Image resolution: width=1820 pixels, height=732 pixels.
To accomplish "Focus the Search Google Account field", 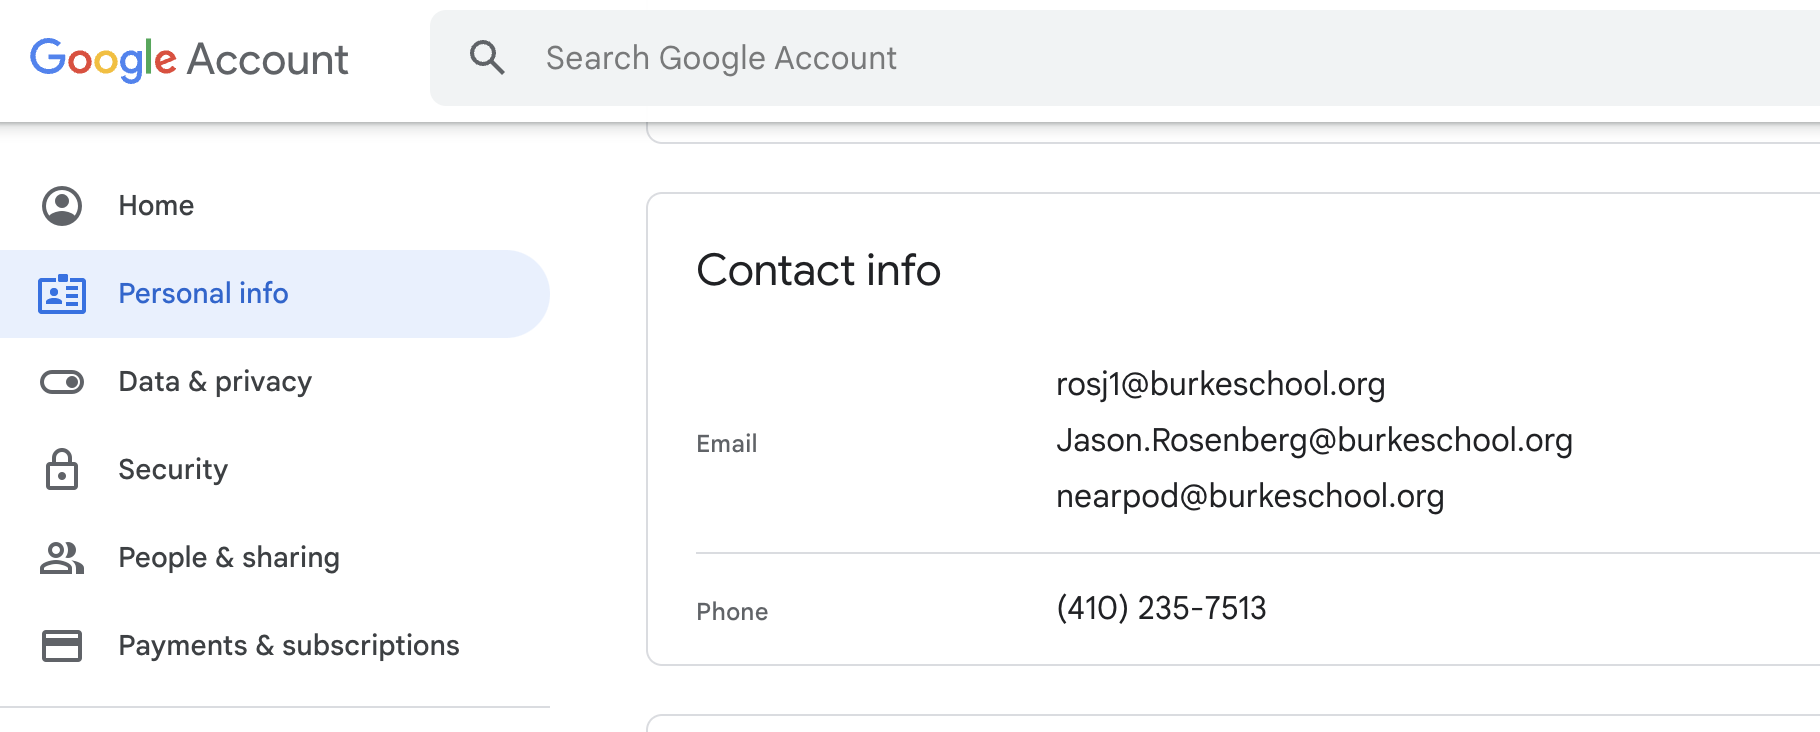I will pyautogui.click(x=1125, y=58).
